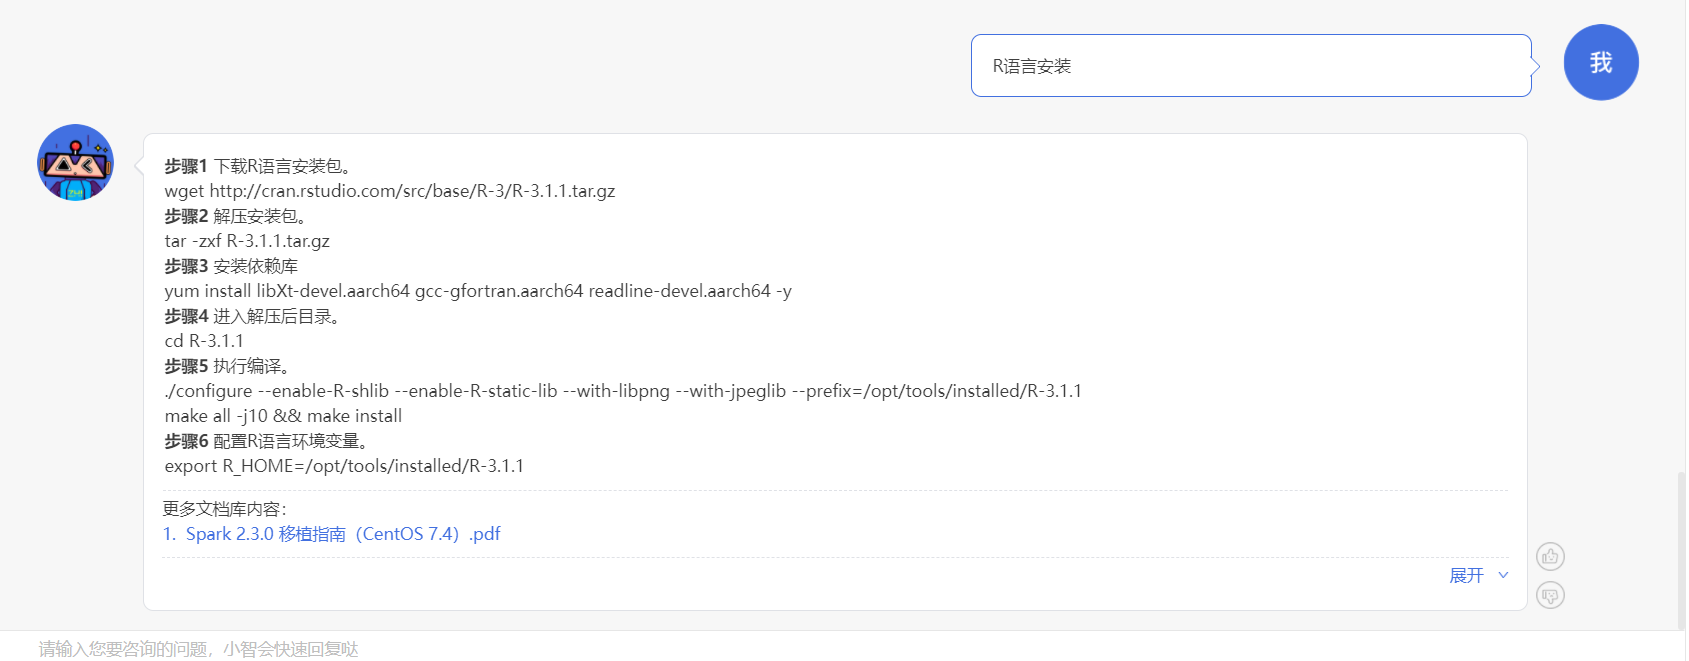Image resolution: width=1689 pixels, height=661 pixels.
Task: Click the vertical scrollbar on the right
Action: coord(1680,548)
